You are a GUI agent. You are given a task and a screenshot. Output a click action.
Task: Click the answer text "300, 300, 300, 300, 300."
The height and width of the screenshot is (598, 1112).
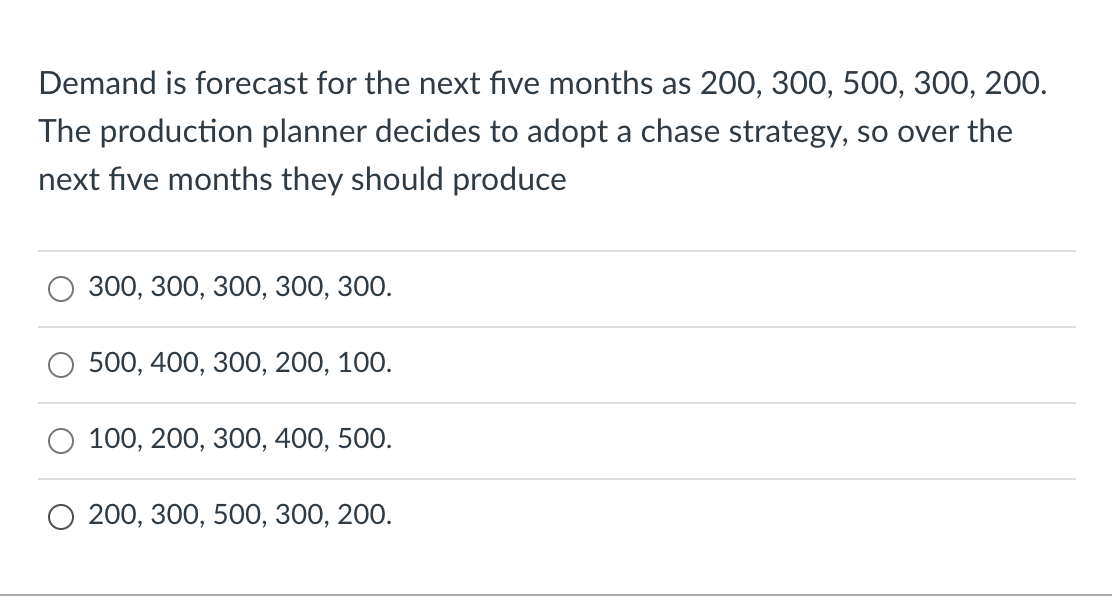coord(239,288)
